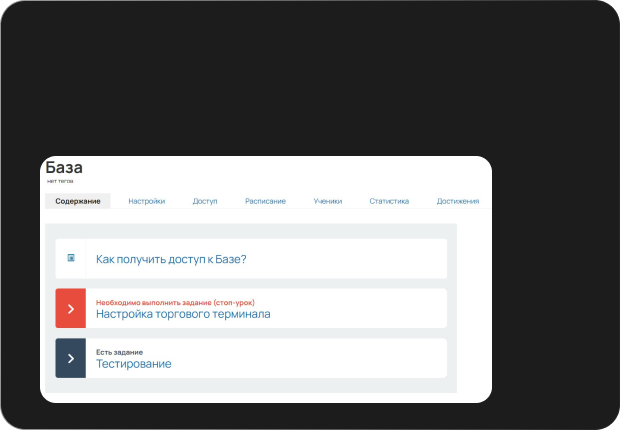The width and height of the screenshot is (620, 430).
Task: Click the Есть задание label
Action: (119, 352)
